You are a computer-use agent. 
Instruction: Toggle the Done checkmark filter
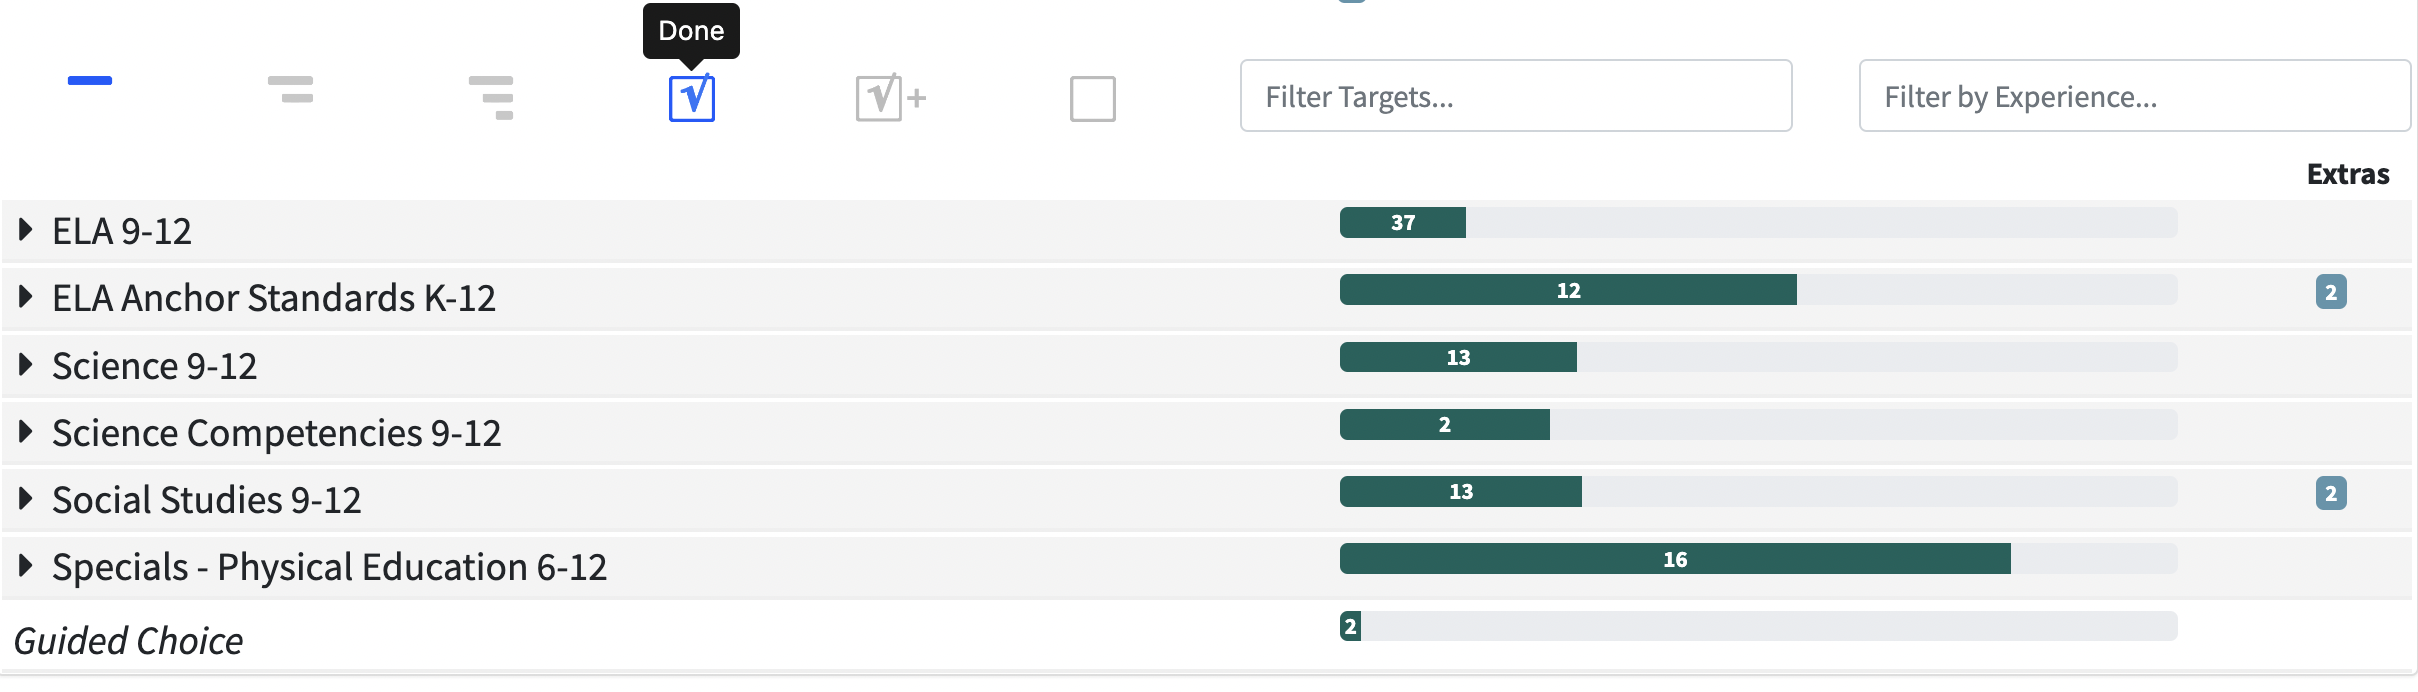pos(692,98)
